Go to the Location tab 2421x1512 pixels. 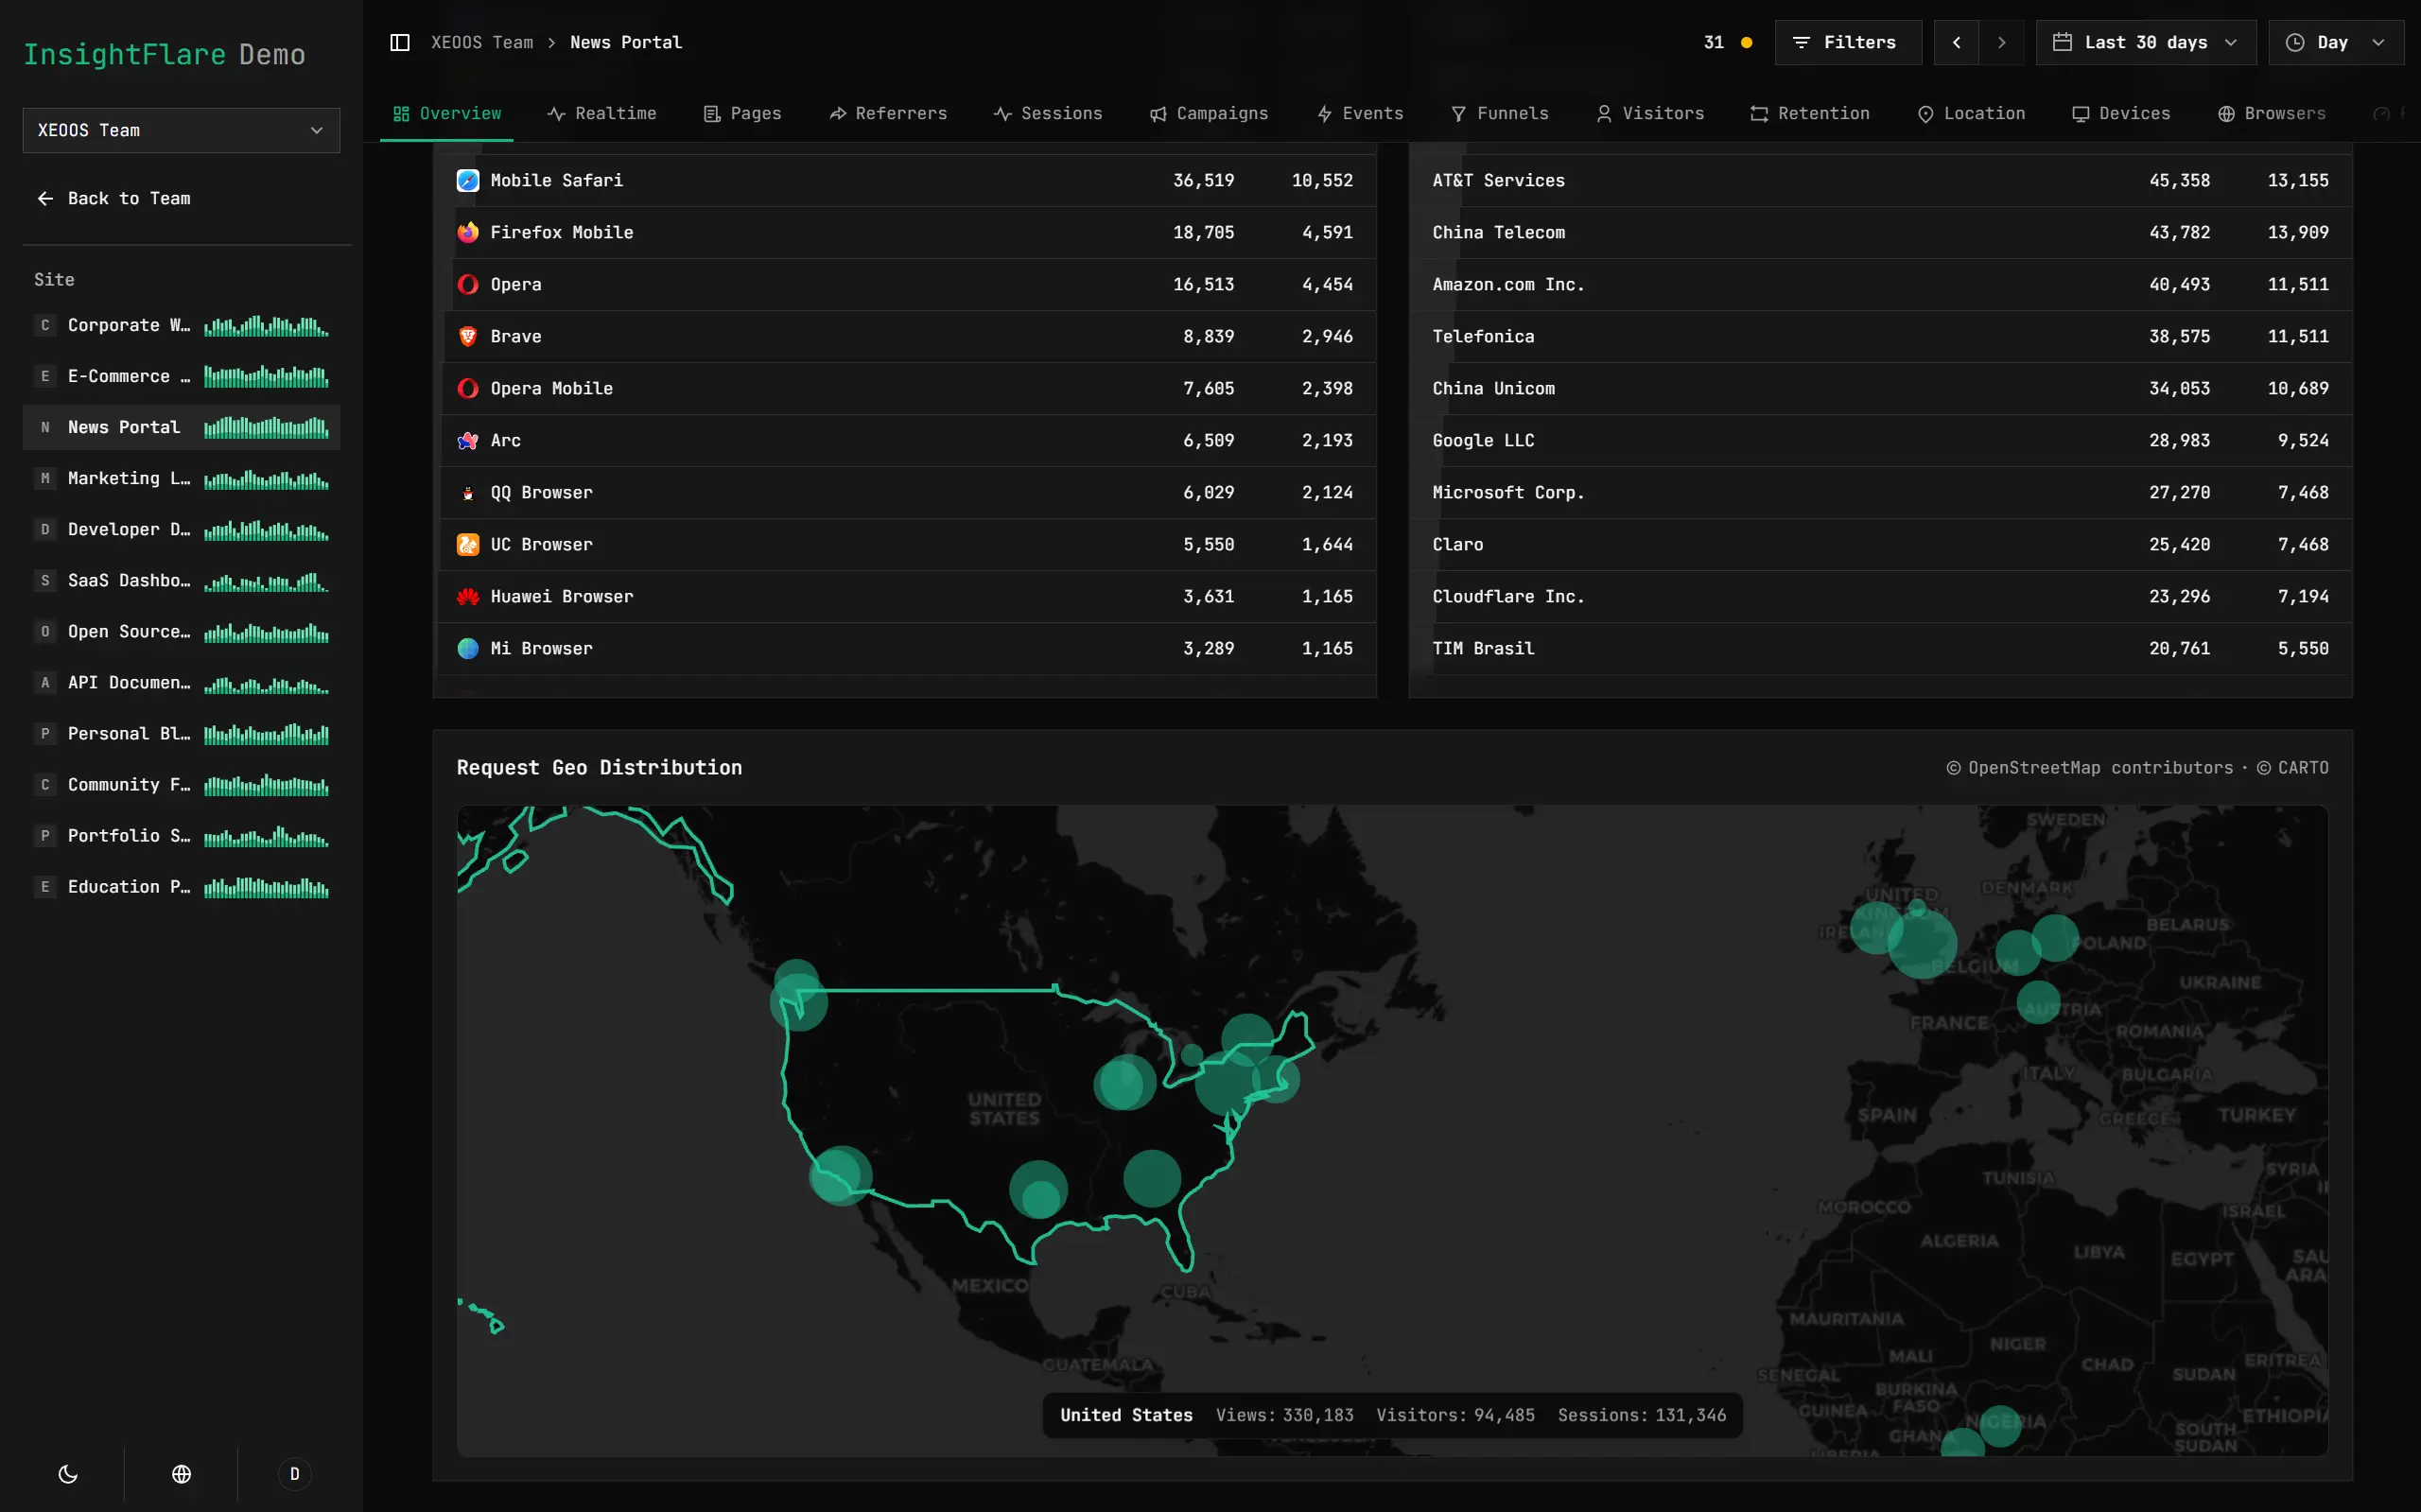point(1971,113)
